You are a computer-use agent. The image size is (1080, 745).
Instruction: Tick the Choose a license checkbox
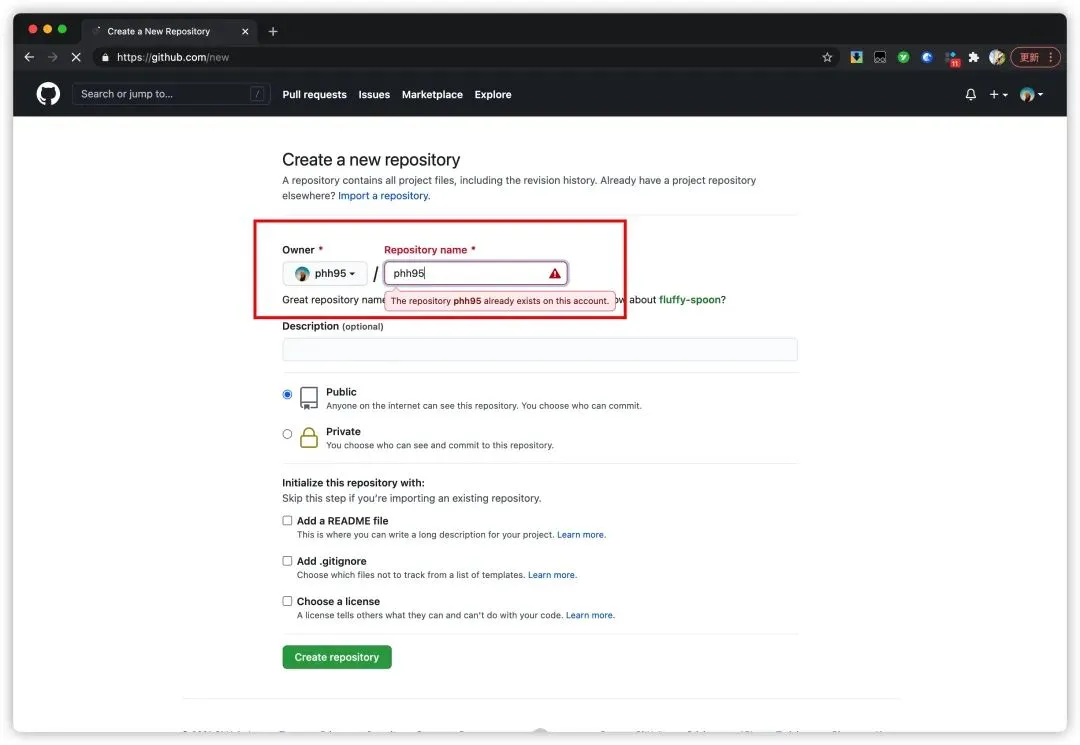pos(288,601)
